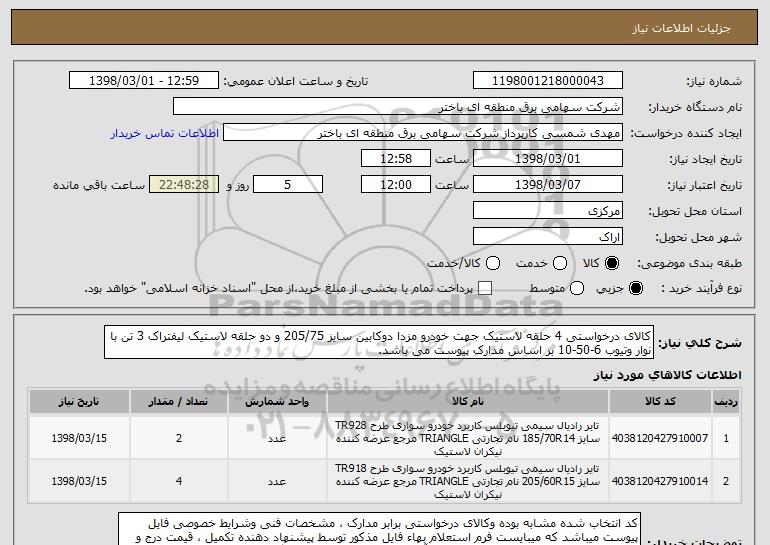Click item code 4038120427910014
This screenshot has width=770, height=545.
click(x=660, y=481)
